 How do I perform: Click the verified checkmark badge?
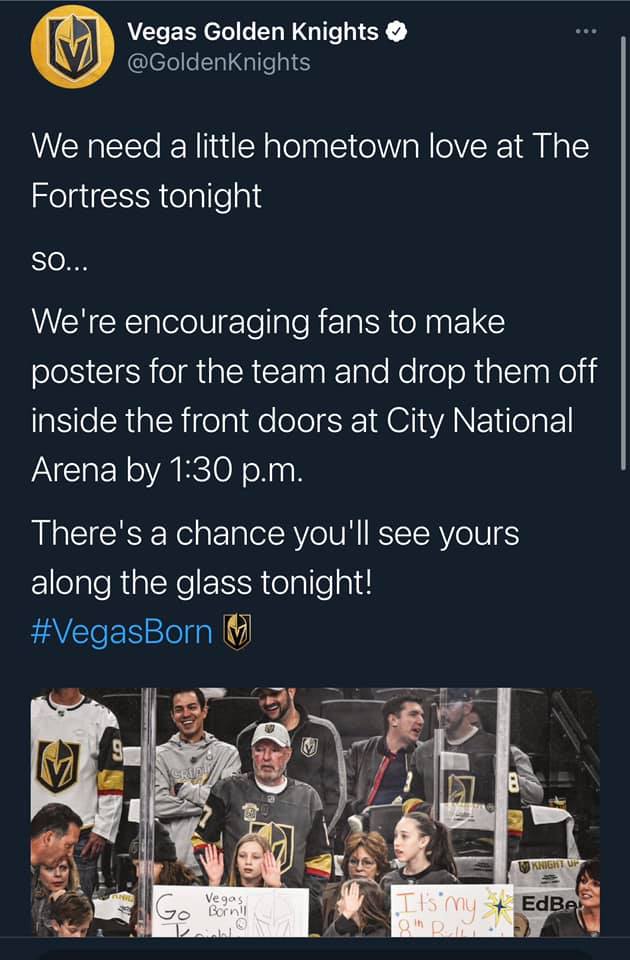397,32
